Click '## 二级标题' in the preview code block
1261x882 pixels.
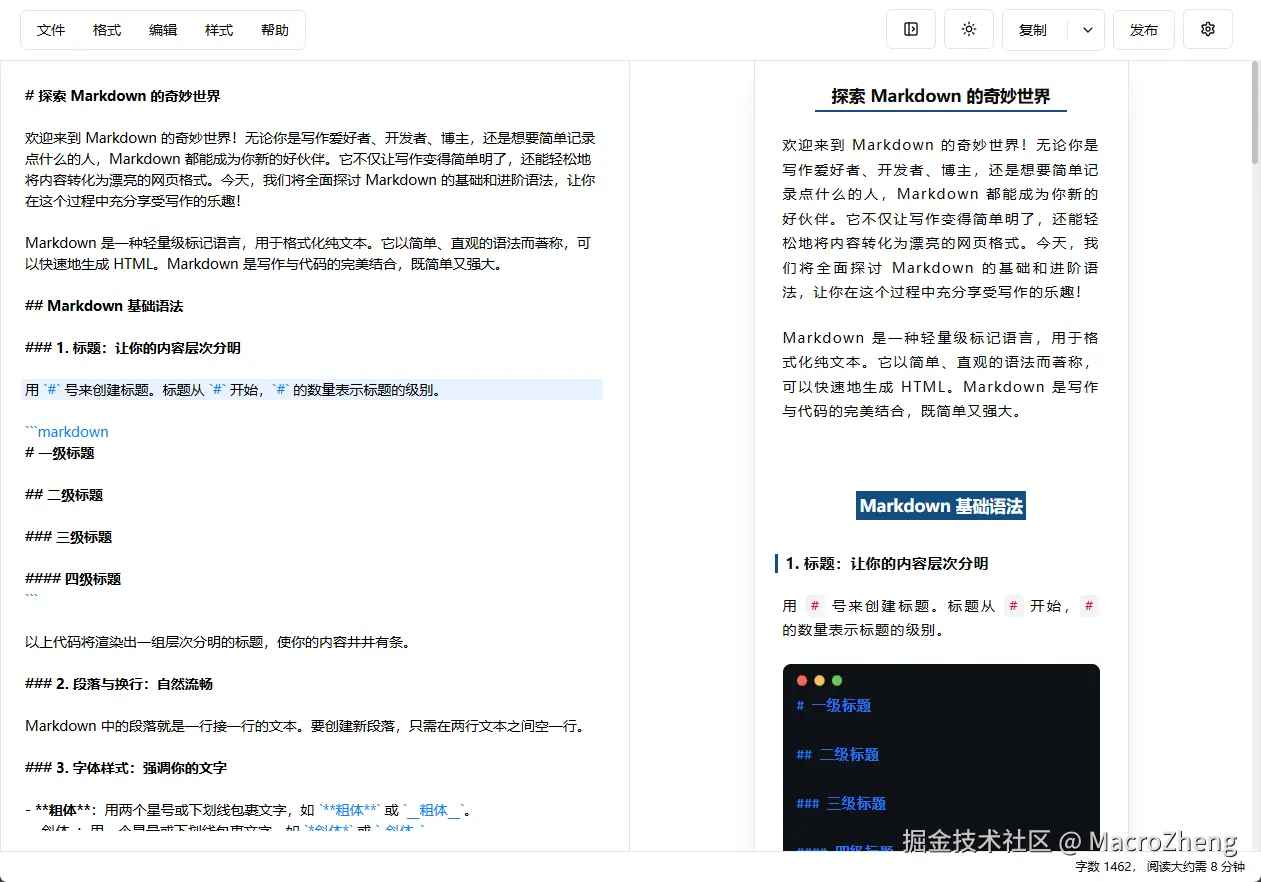(x=838, y=755)
